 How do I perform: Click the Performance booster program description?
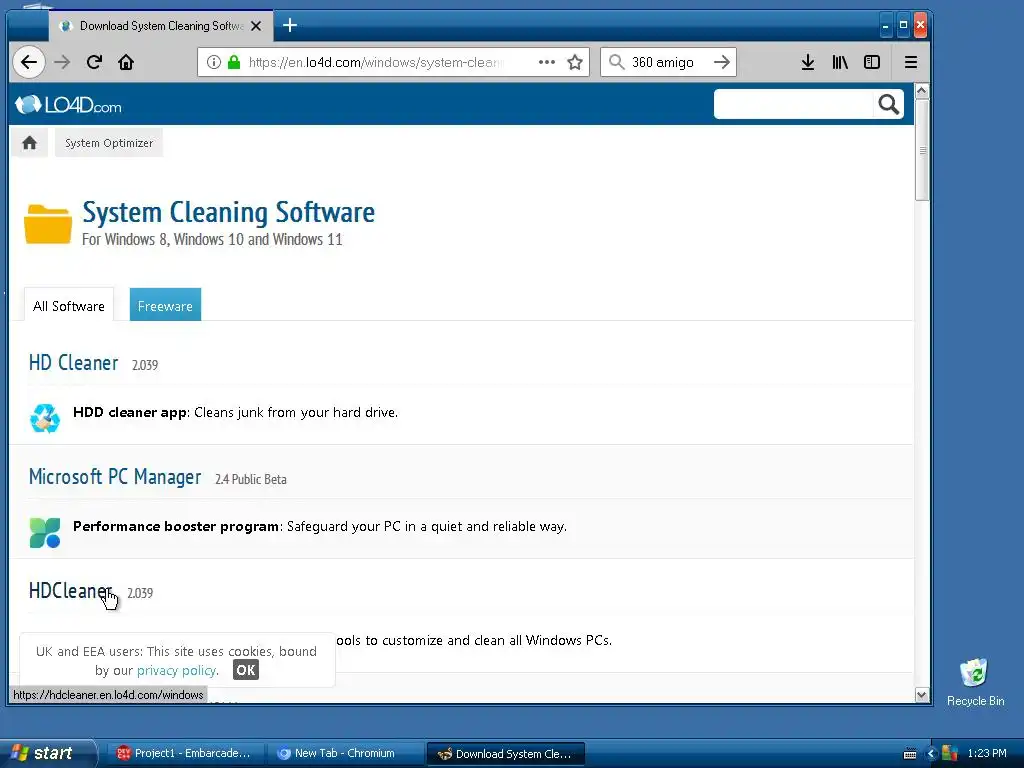(x=320, y=526)
